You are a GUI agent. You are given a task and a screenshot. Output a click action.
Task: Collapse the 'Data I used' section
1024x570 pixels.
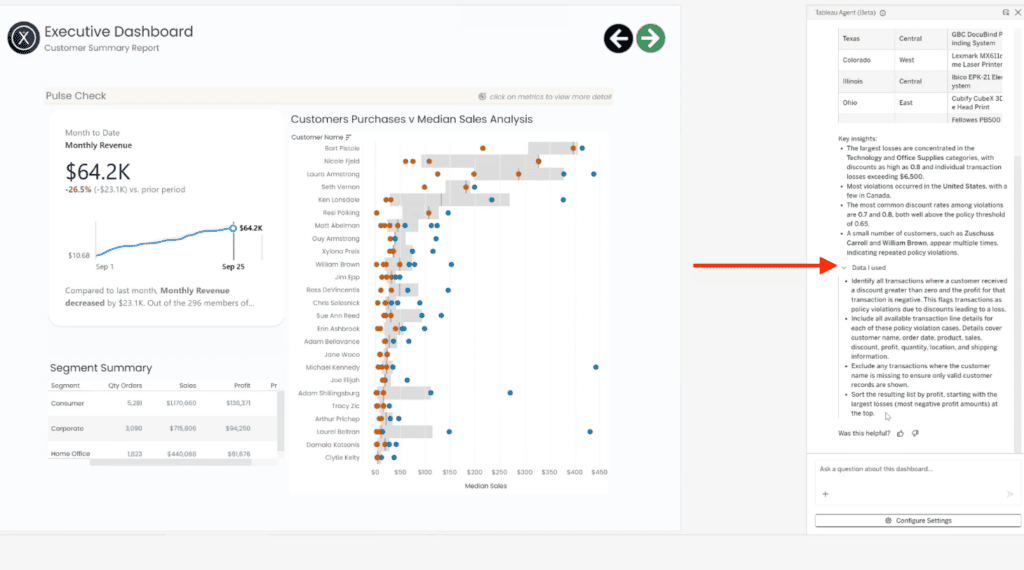click(x=844, y=268)
